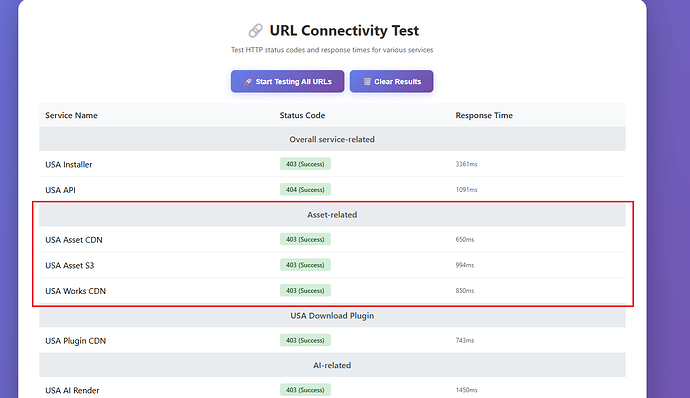Click the USA Works CDN service name
Screen dimensions: 690x398
76,291
